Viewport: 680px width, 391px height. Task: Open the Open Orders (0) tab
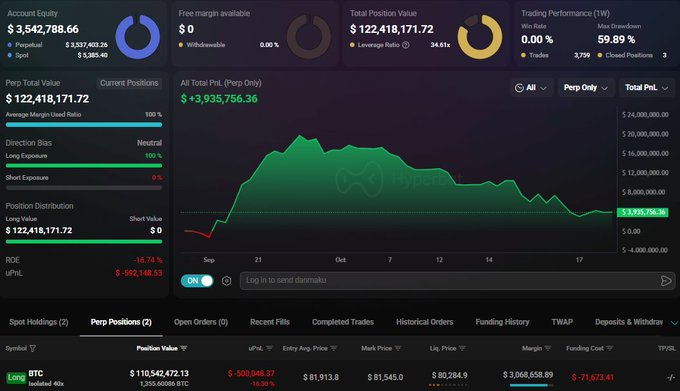201,322
